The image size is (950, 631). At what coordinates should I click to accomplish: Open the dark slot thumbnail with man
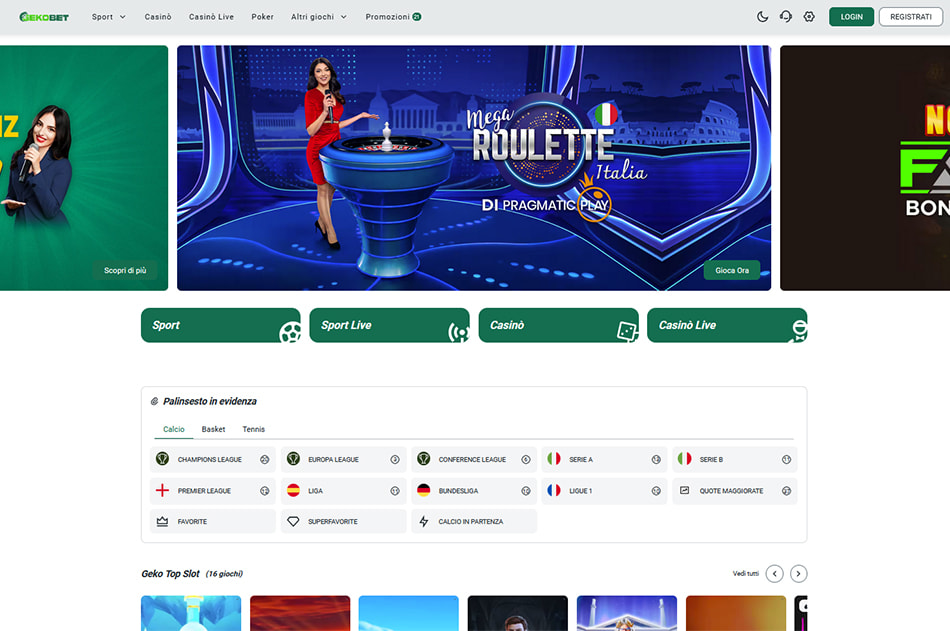click(x=517, y=613)
